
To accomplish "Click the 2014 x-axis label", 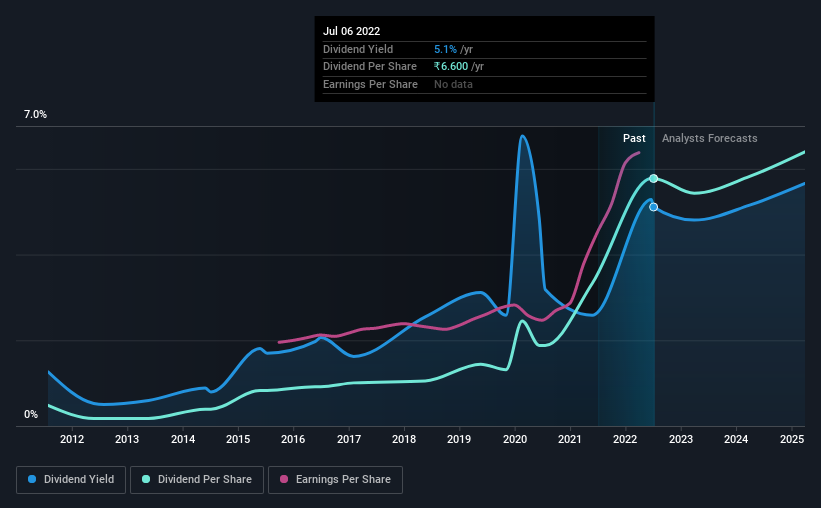I will point(183,439).
